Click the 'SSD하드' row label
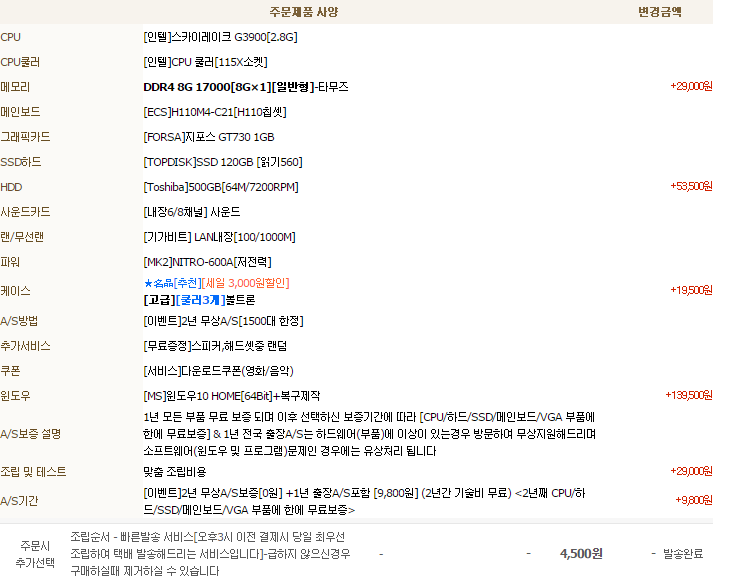The image size is (729, 581). click(x=21, y=162)
